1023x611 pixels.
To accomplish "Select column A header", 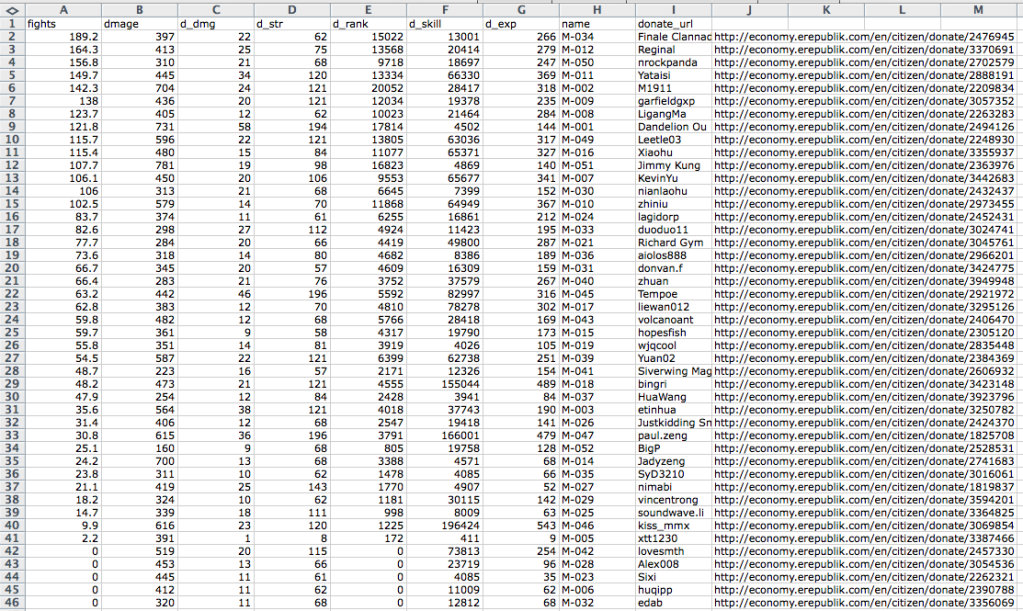I will [x=63, y=8].
